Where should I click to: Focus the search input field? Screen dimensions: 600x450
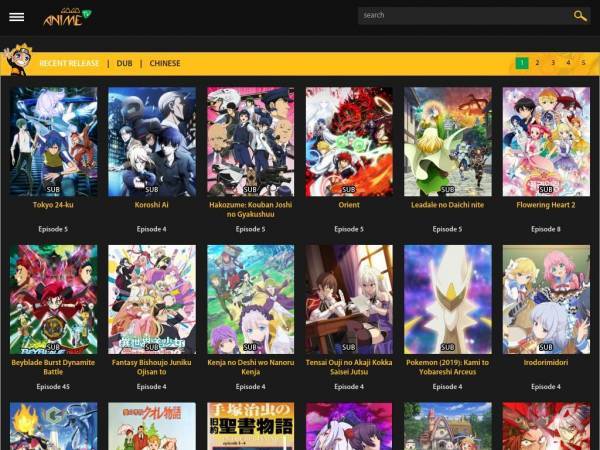[x=465, y=16]
